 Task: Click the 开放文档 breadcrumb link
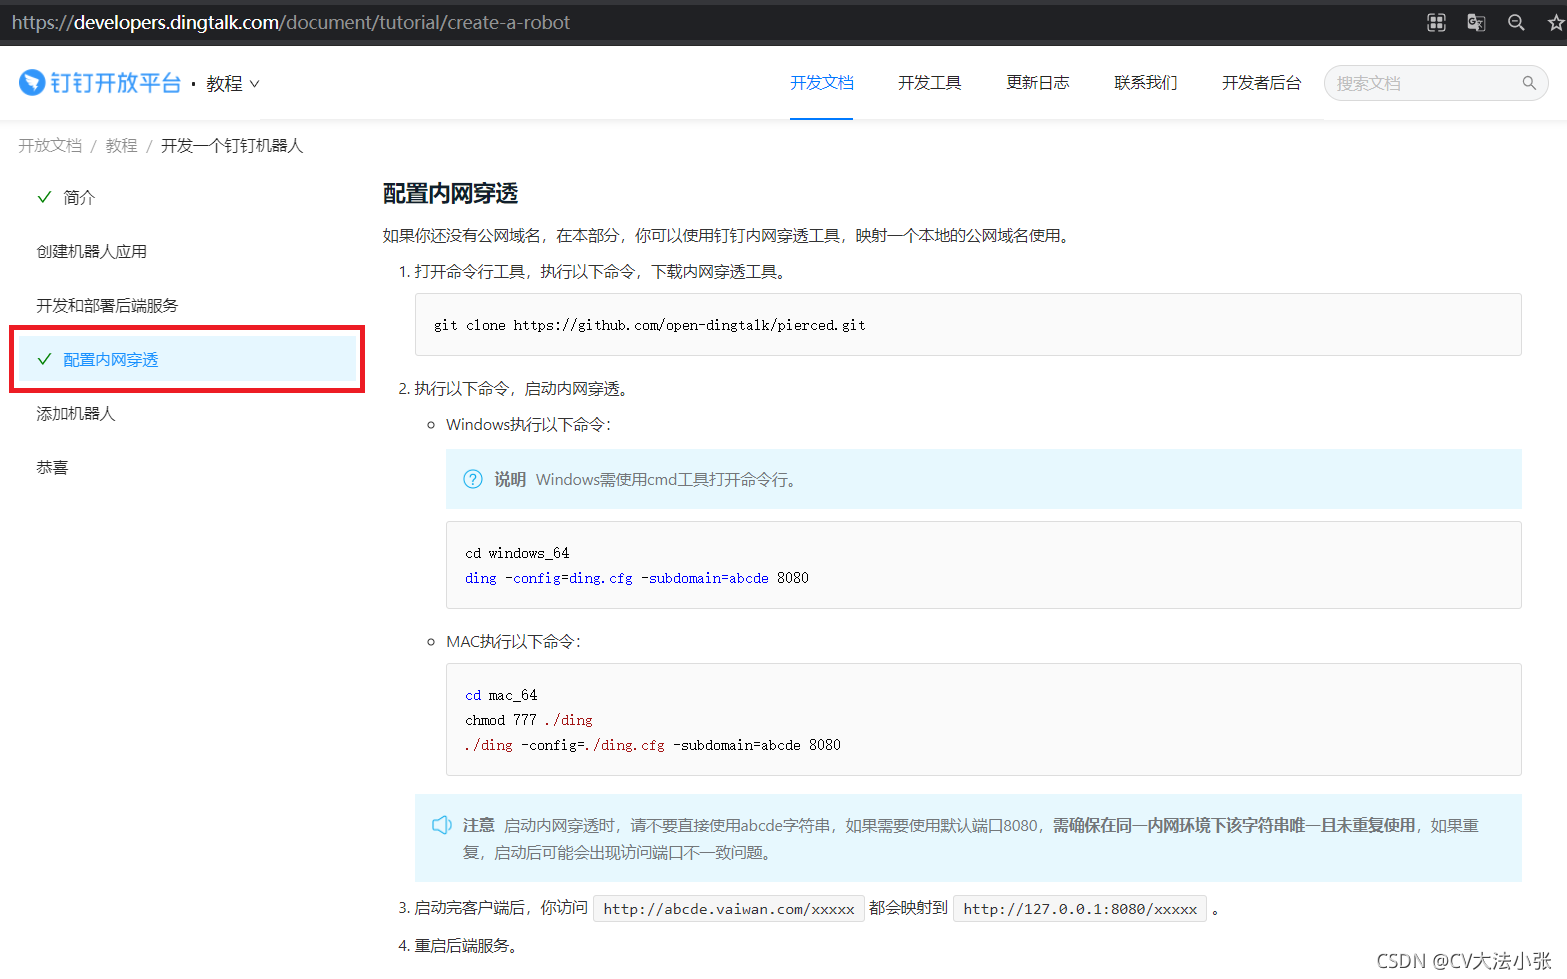tap(50, 146)
